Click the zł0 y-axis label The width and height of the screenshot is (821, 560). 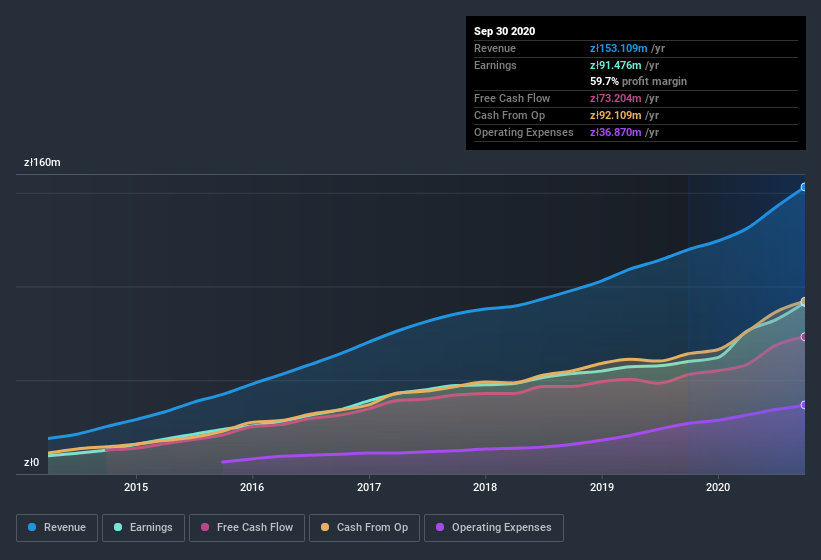[x=31, y=462]
